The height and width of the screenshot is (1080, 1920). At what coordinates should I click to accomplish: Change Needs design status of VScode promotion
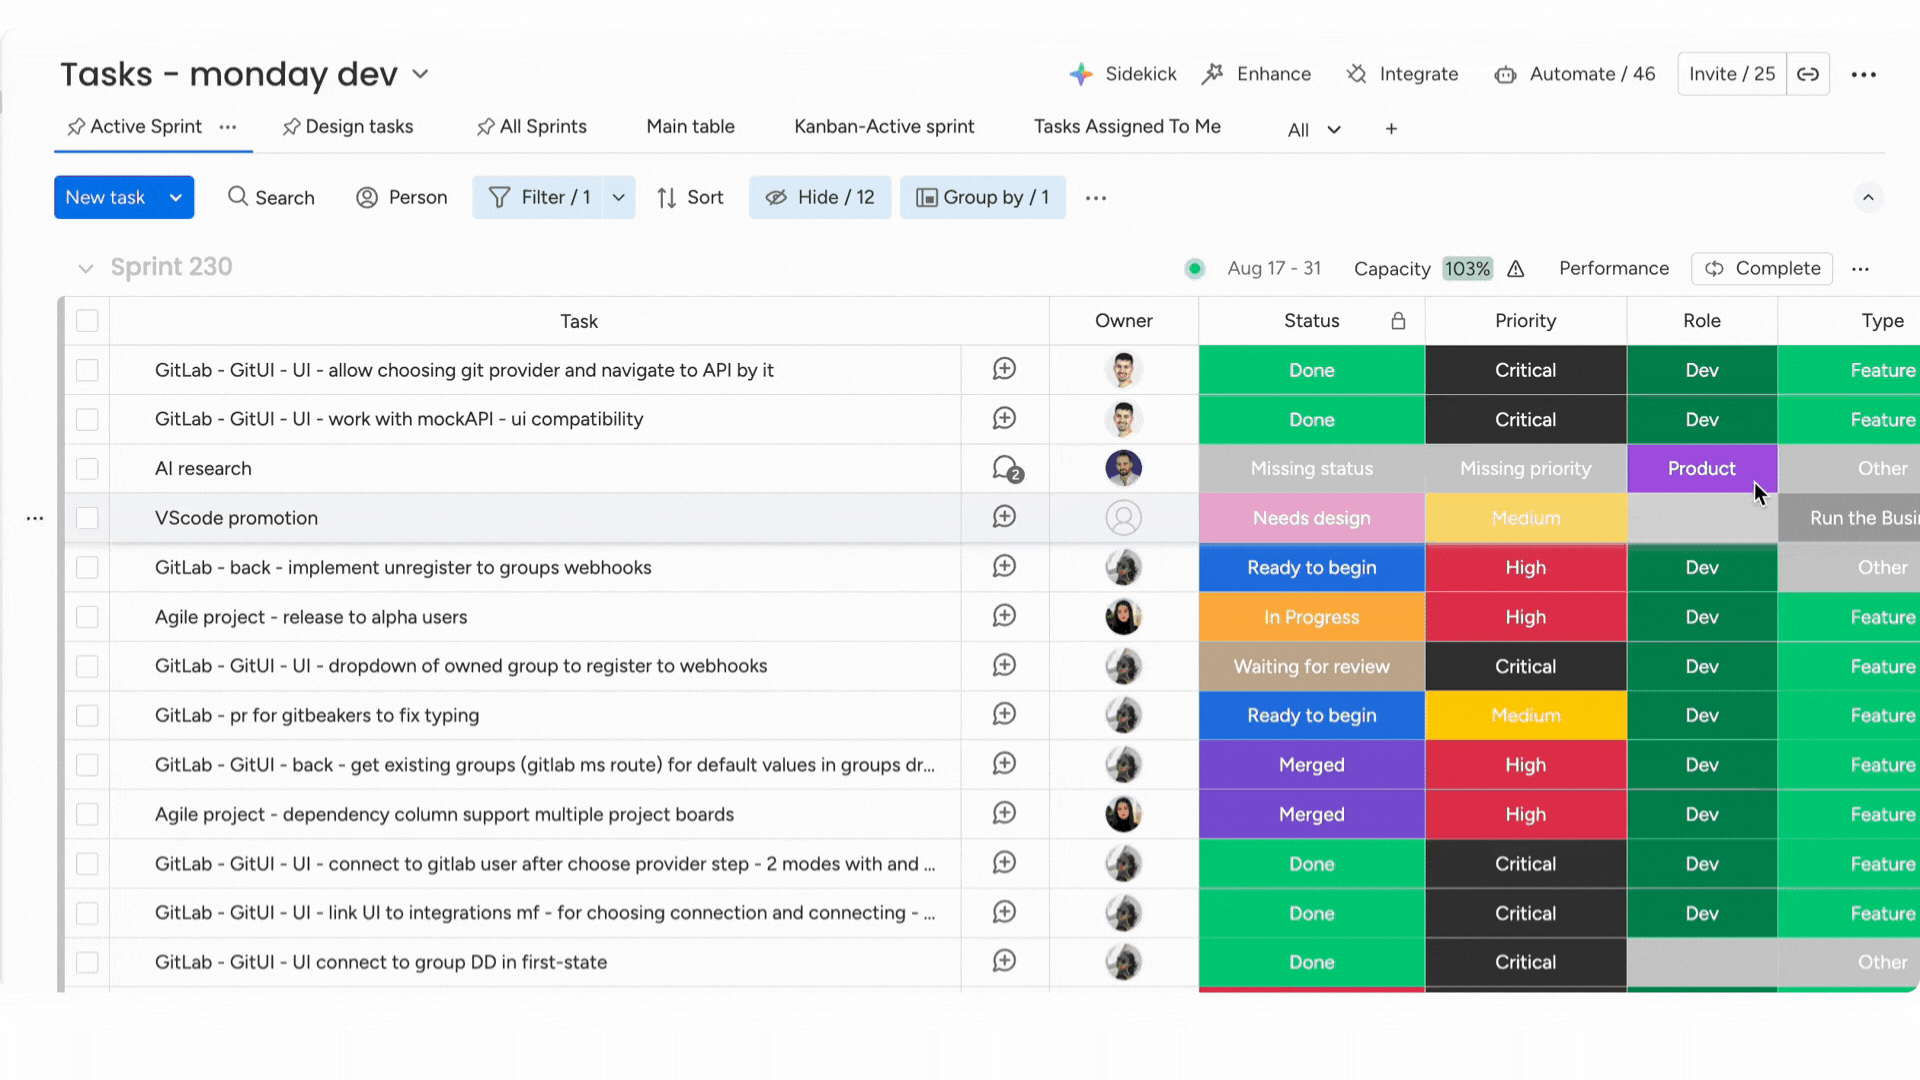point(1312,518)
